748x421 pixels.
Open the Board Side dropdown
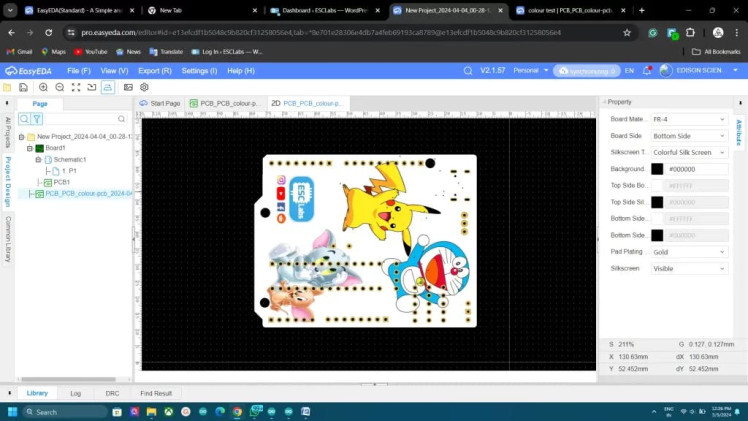point(689,135)
